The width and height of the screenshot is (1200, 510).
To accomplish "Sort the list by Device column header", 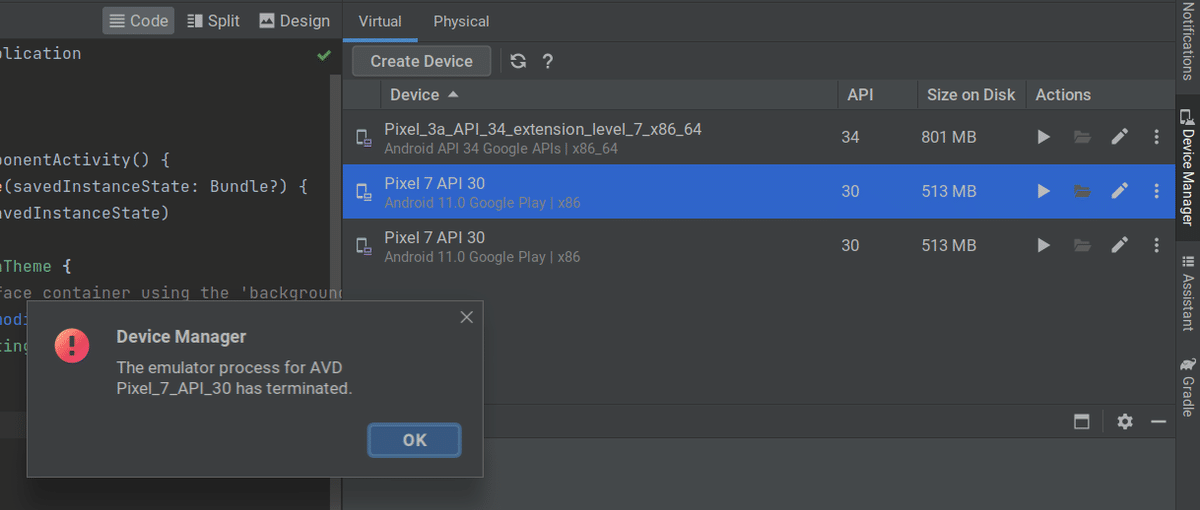I will pyautogui.click(x=425, y=95).
